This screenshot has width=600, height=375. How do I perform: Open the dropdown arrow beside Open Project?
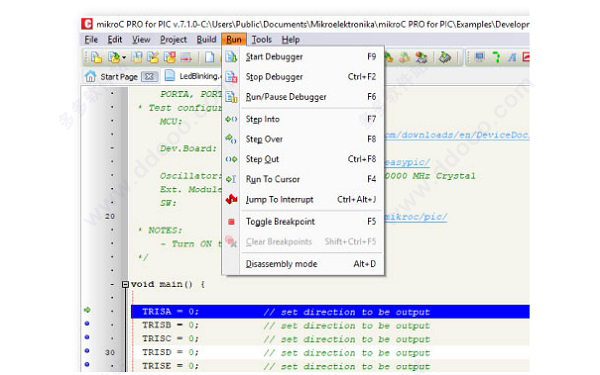124,58
